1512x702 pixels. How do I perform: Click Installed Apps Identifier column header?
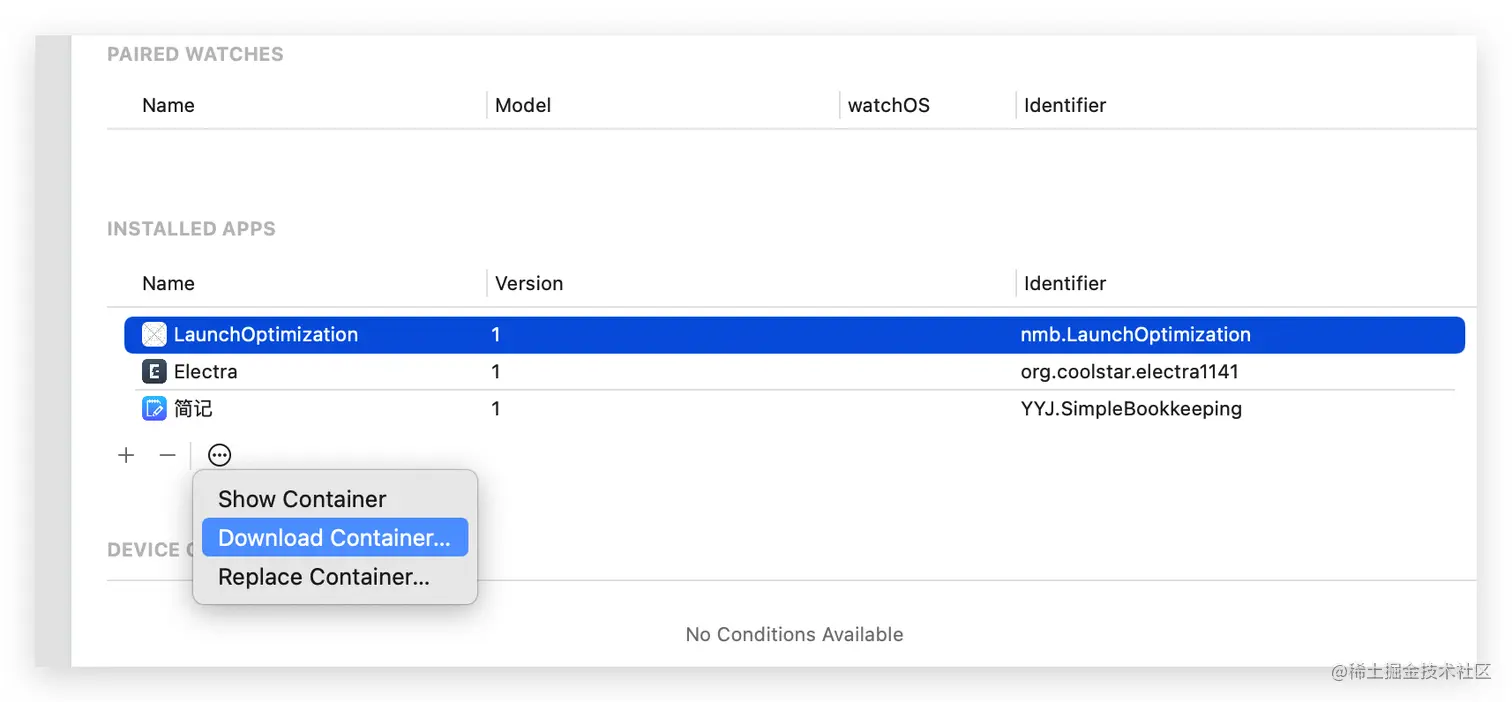[1065, 284]
